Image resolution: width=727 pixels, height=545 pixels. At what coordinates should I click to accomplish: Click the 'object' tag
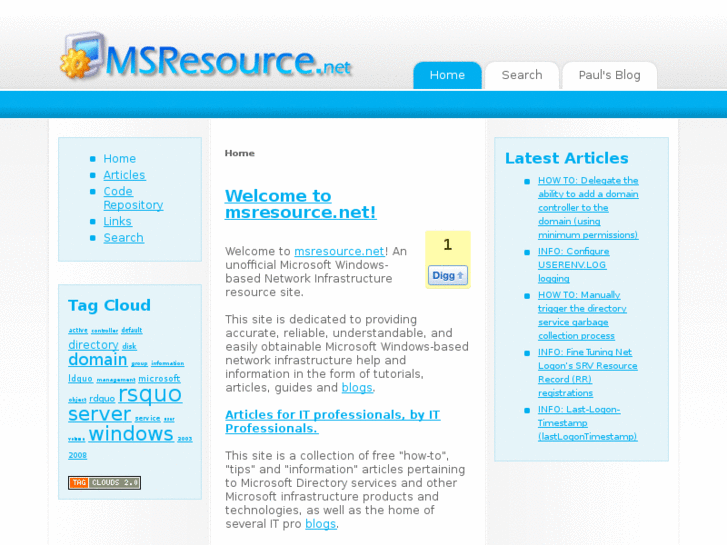77,399
